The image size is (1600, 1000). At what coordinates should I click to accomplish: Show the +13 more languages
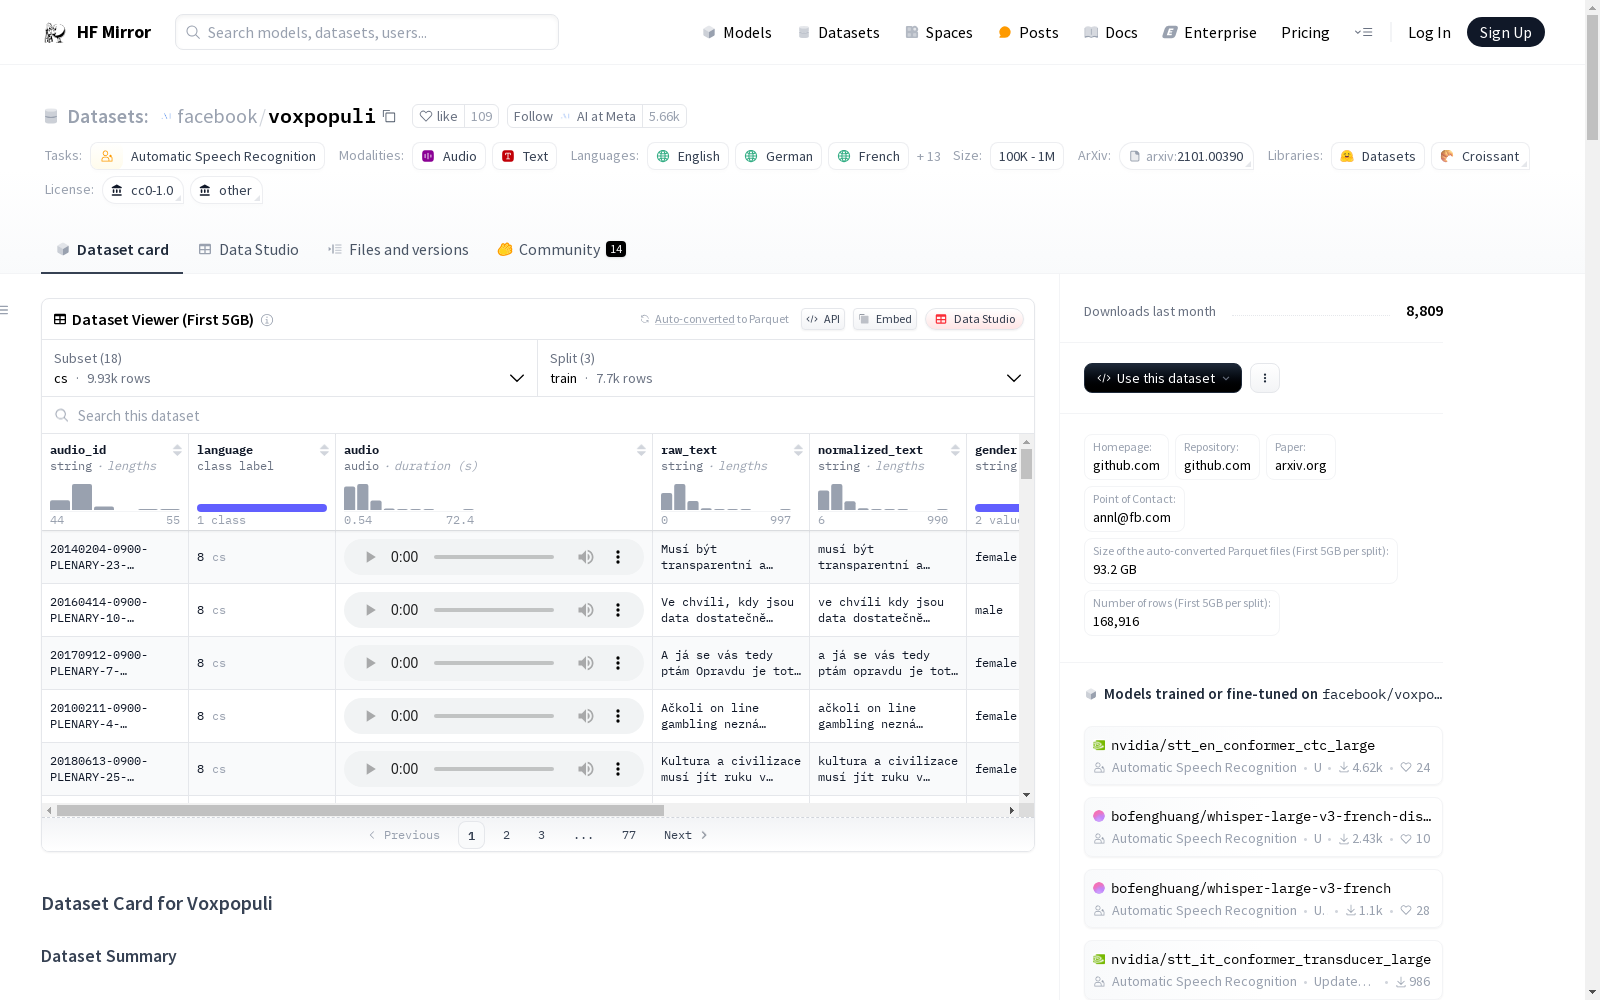[x=929, y=156]
